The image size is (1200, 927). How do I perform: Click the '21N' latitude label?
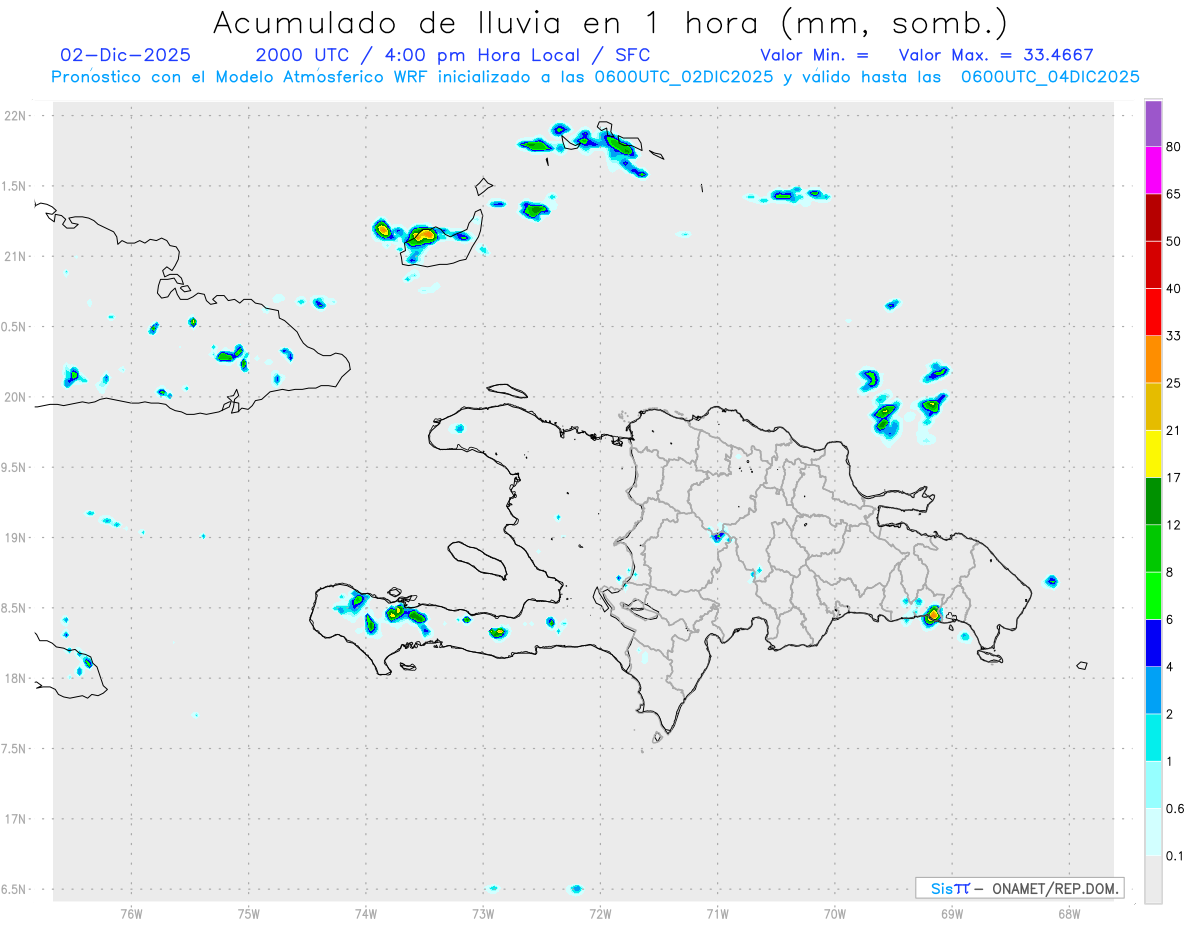(17, 256)
